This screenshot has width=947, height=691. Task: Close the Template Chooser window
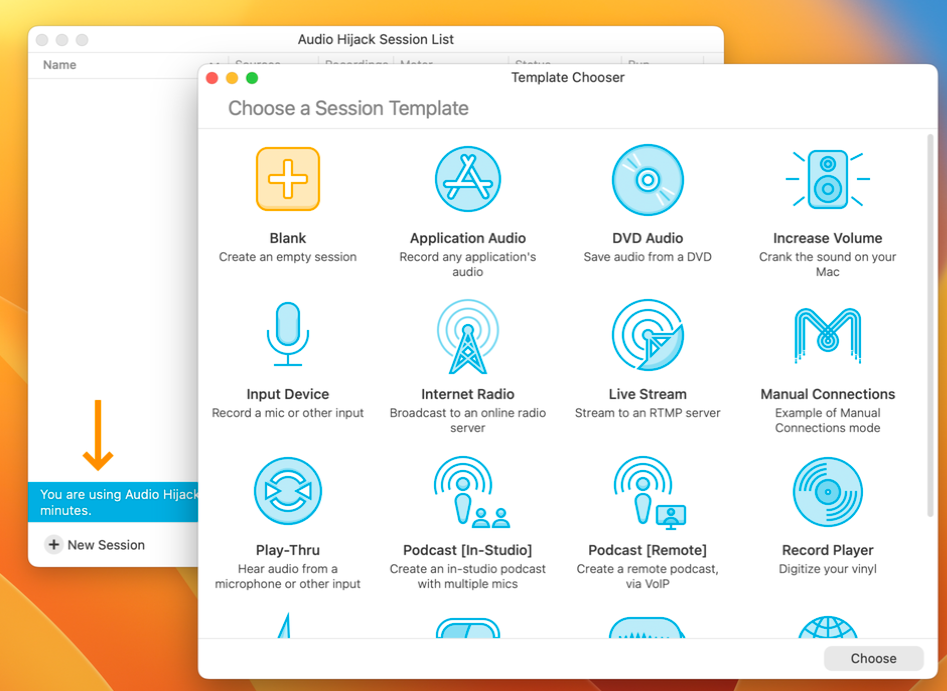(212, 78)
